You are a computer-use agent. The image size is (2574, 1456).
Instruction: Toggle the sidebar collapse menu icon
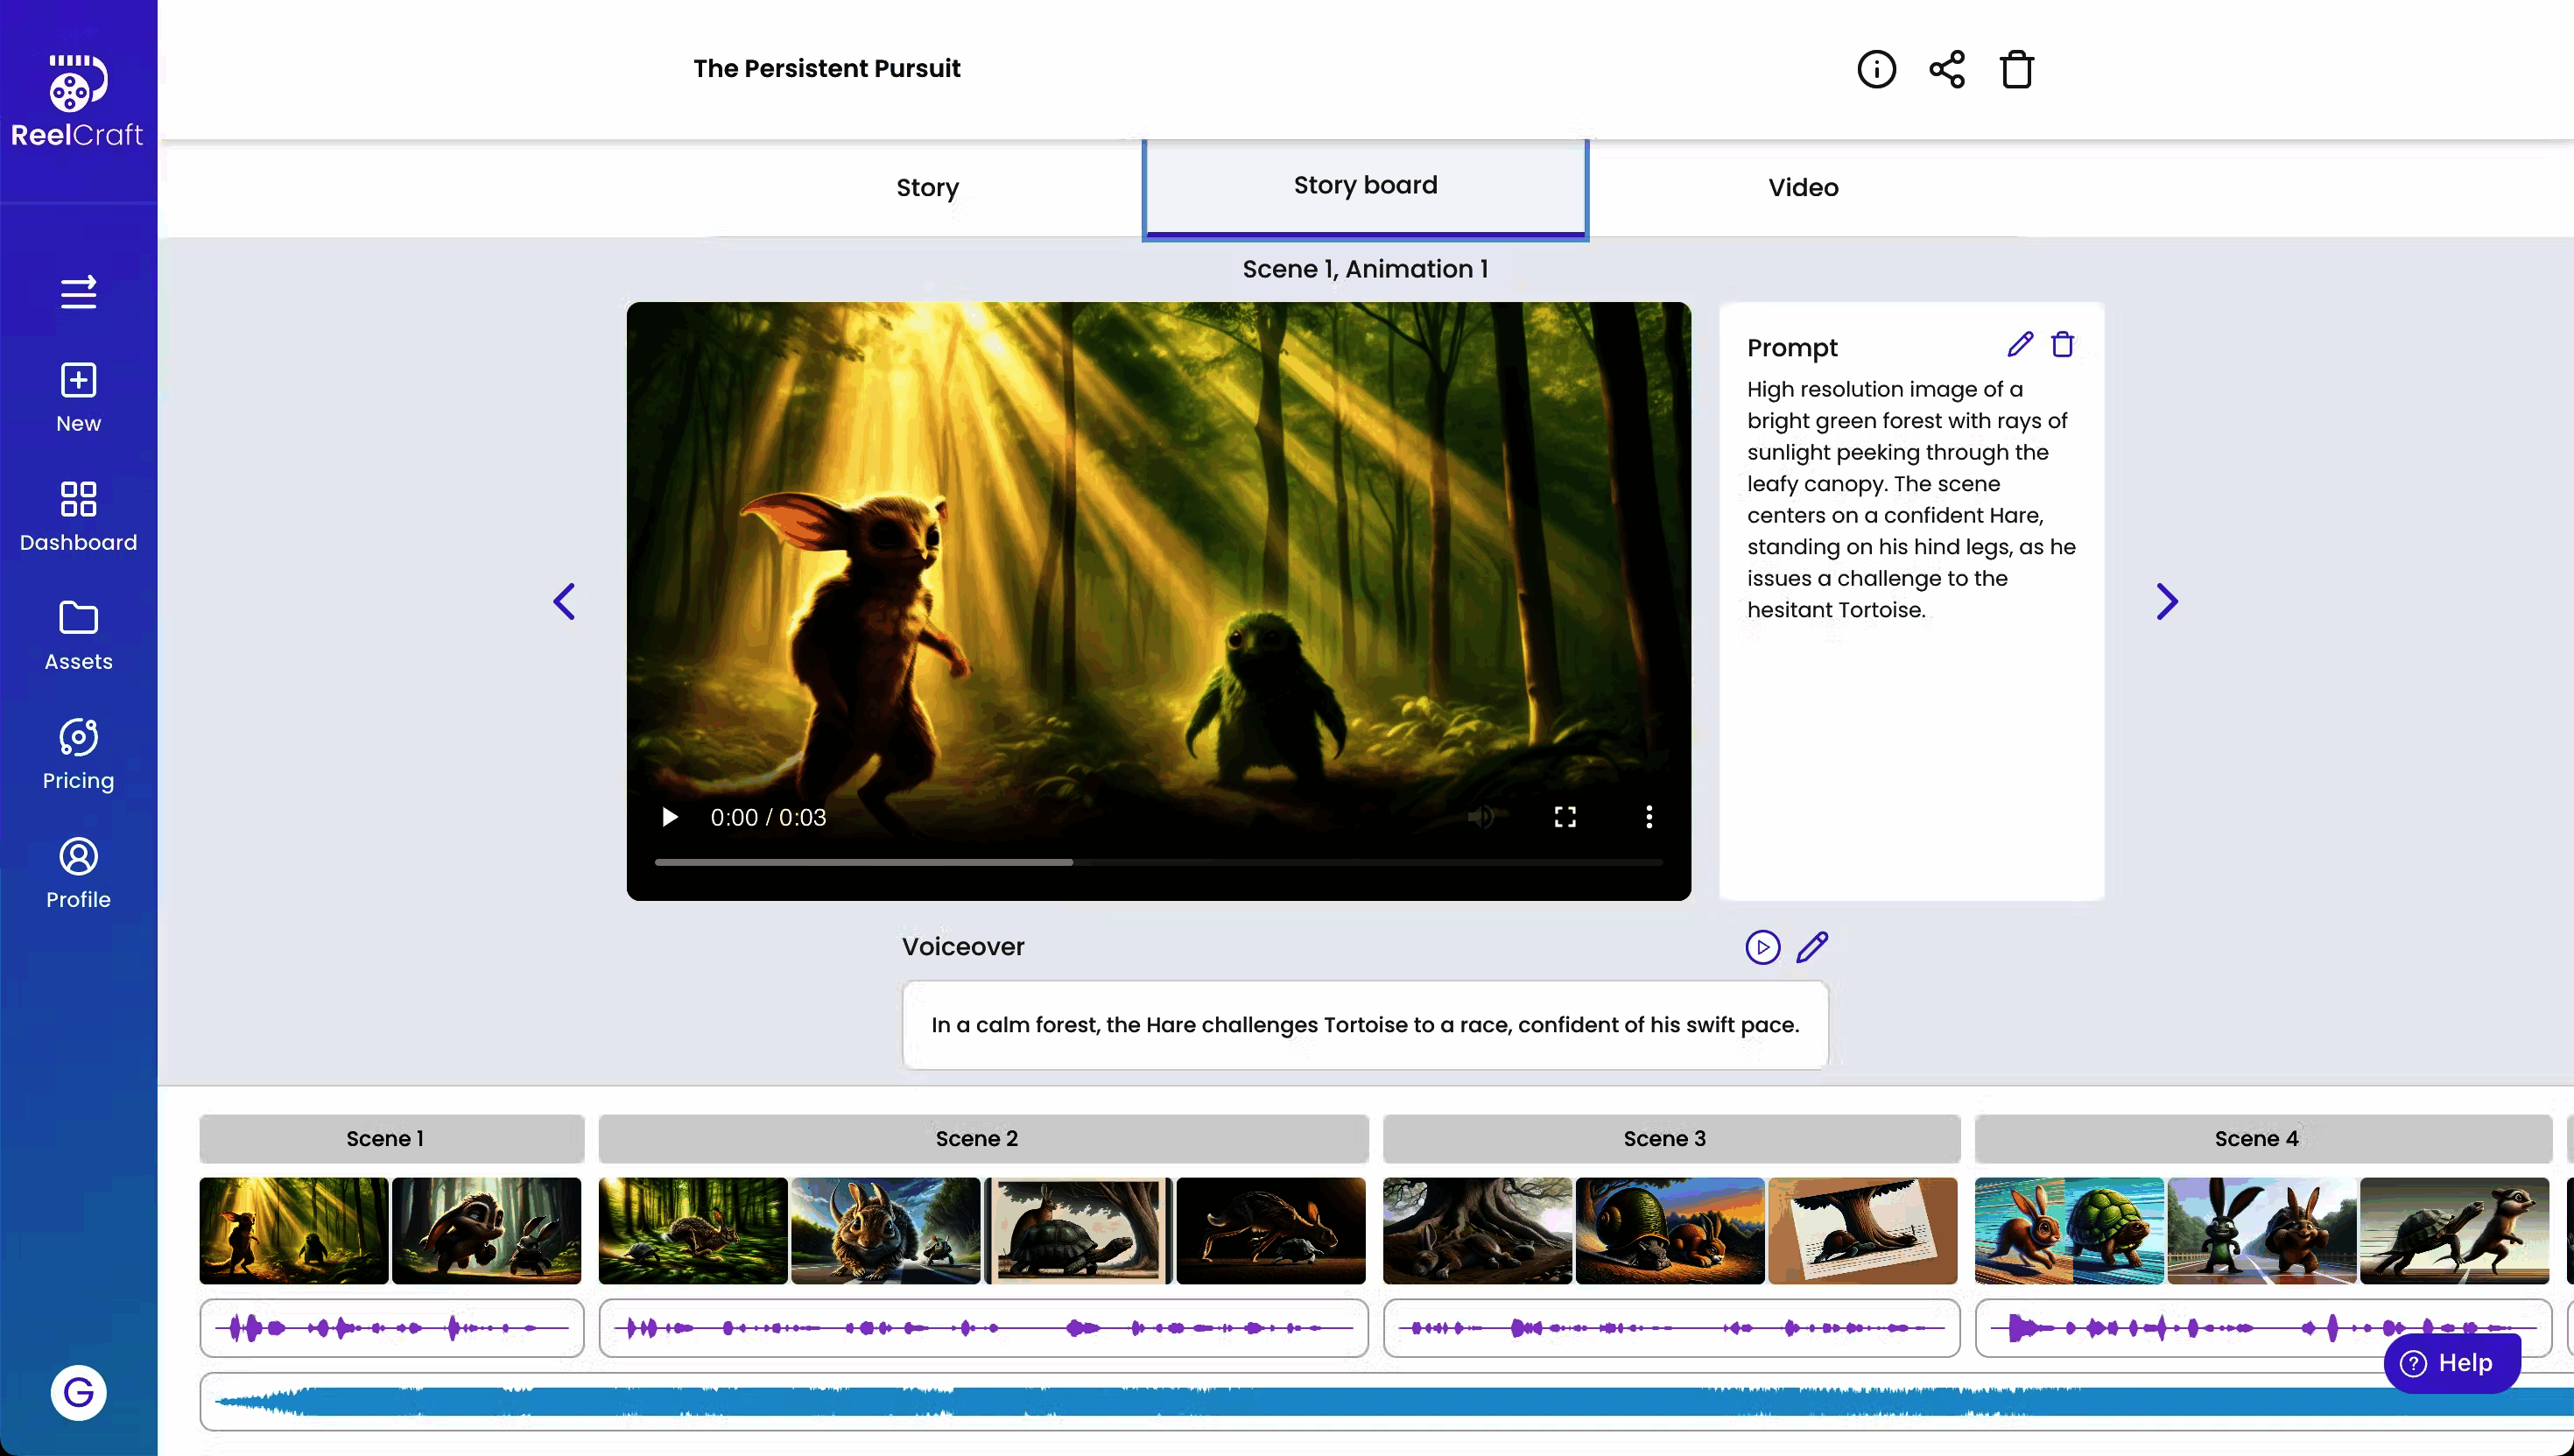tap(78, 292)
